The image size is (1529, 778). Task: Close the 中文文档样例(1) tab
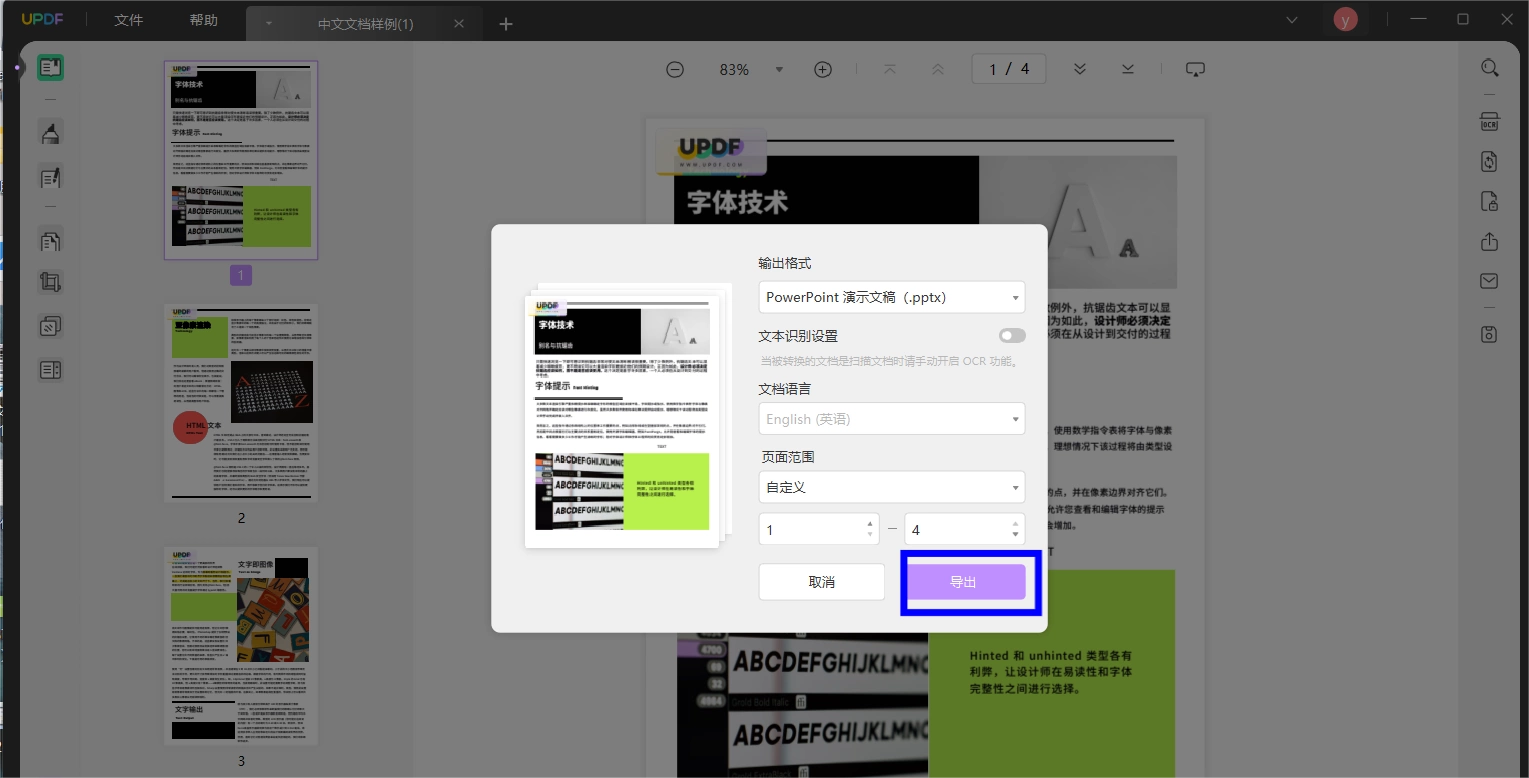pos(459,24)
